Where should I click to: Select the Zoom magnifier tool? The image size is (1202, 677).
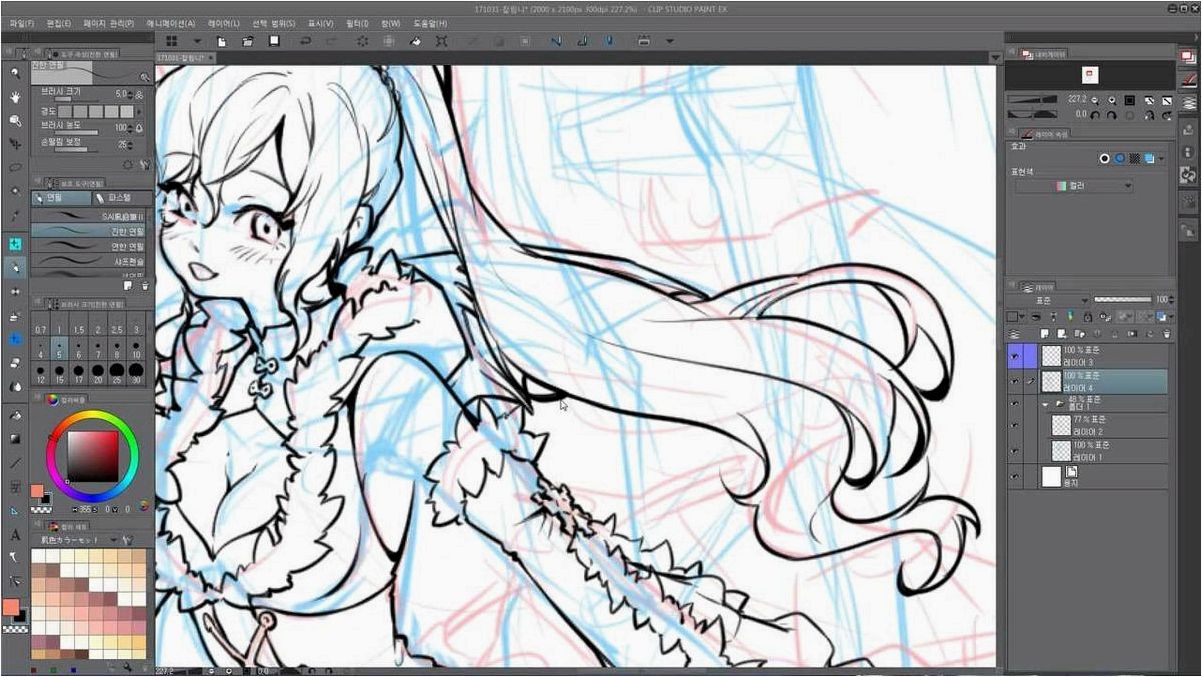tap(15, 72)
